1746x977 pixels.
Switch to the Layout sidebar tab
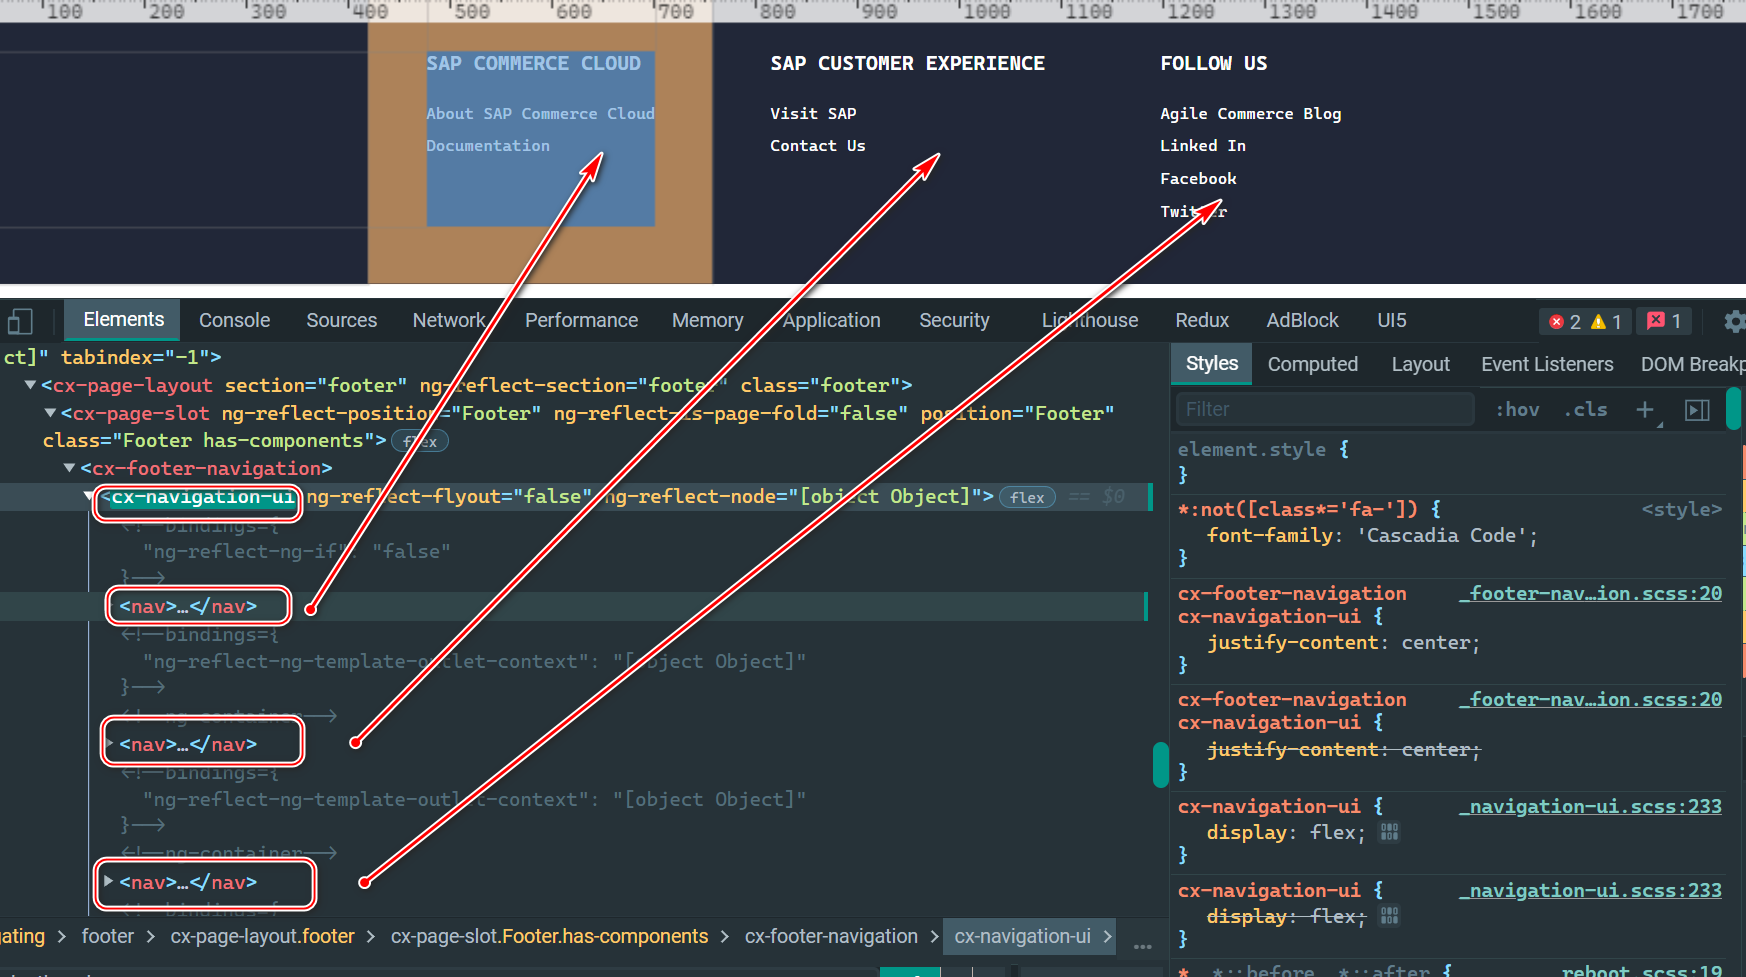(1420, 364)
